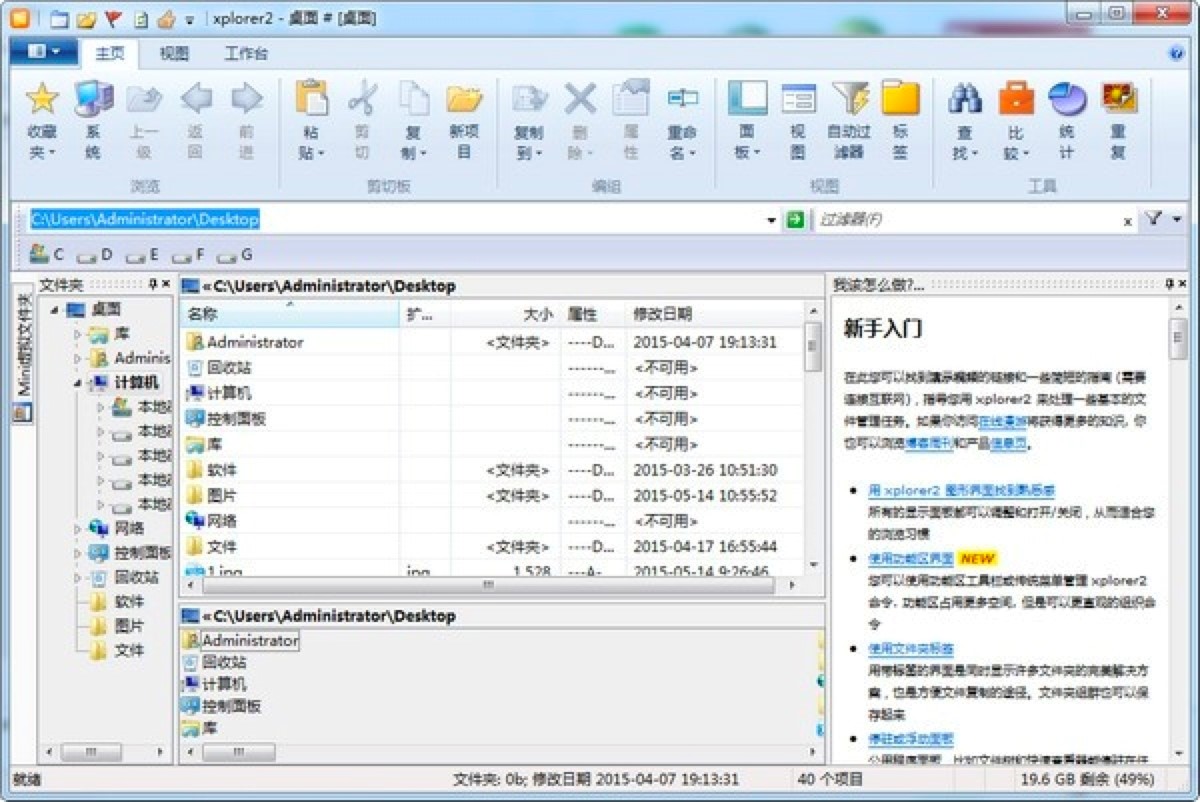Open the Compare (比较) tool
The width and height of the screenshot is (1200, 802).
click(x=1014, y=100)
